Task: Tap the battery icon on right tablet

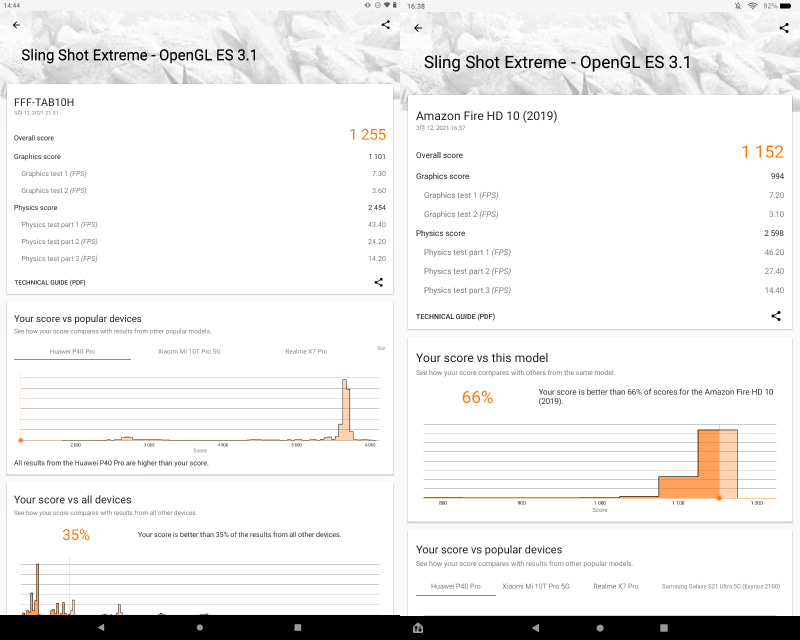Action: point(786,6)
